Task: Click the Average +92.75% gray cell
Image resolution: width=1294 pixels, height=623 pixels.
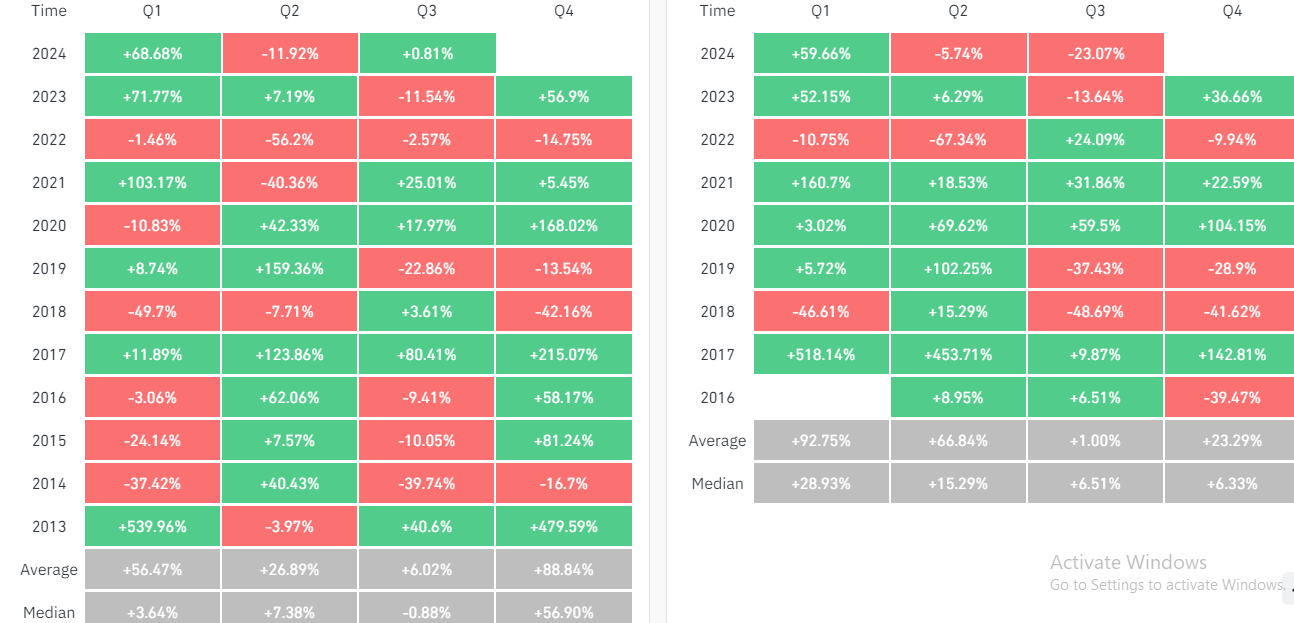Action: [822, 441]
